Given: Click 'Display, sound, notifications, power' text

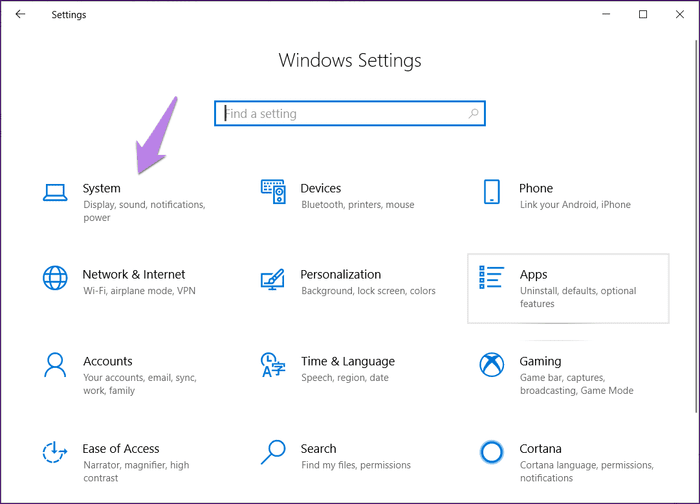Looking at the screenshot, I should click(x=144, y=211).
